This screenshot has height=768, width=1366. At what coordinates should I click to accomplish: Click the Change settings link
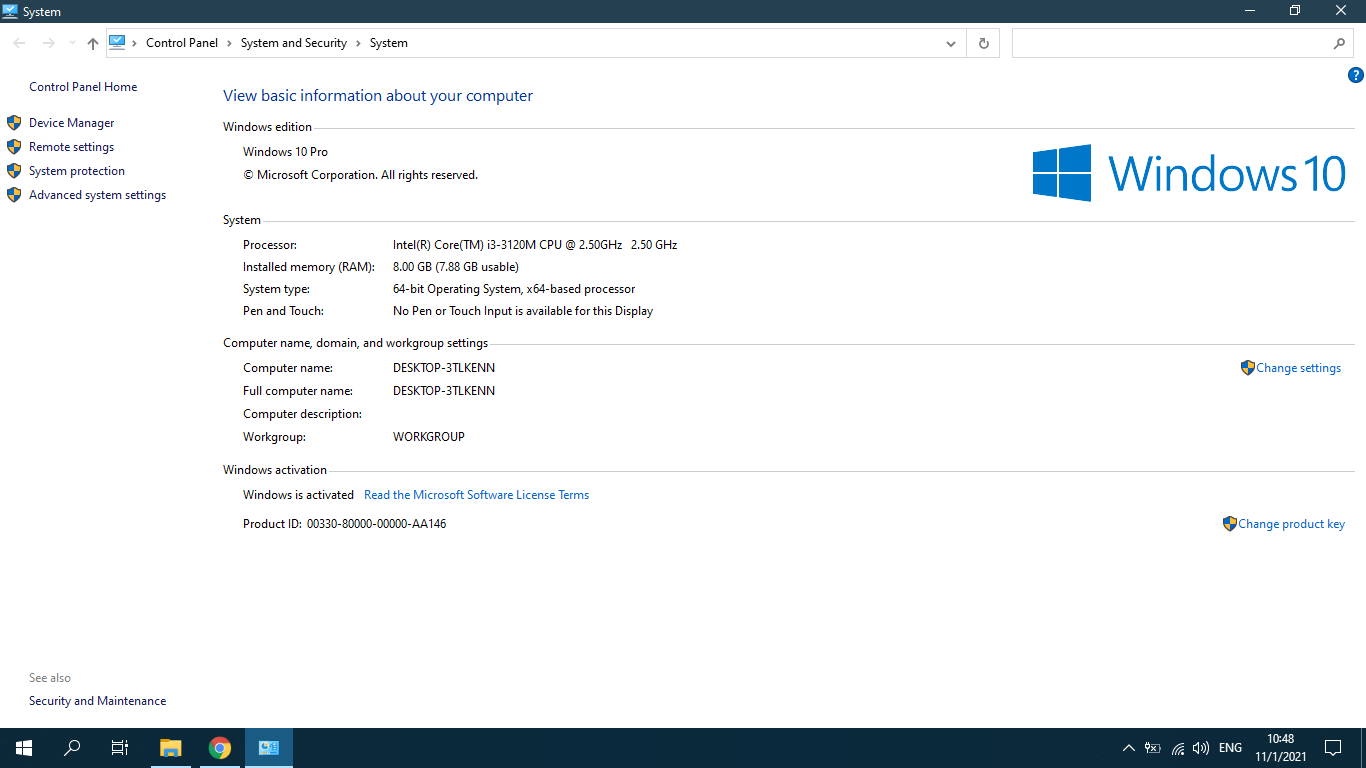(x=1299, y=368)
